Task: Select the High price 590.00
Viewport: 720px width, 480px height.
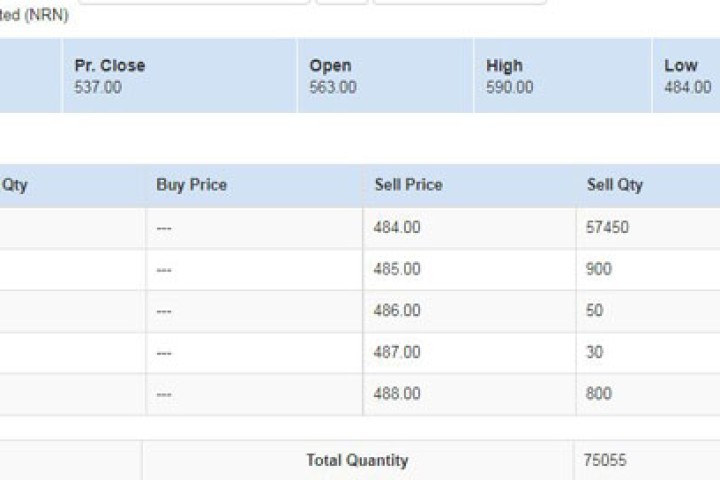Action: point(509,88)
